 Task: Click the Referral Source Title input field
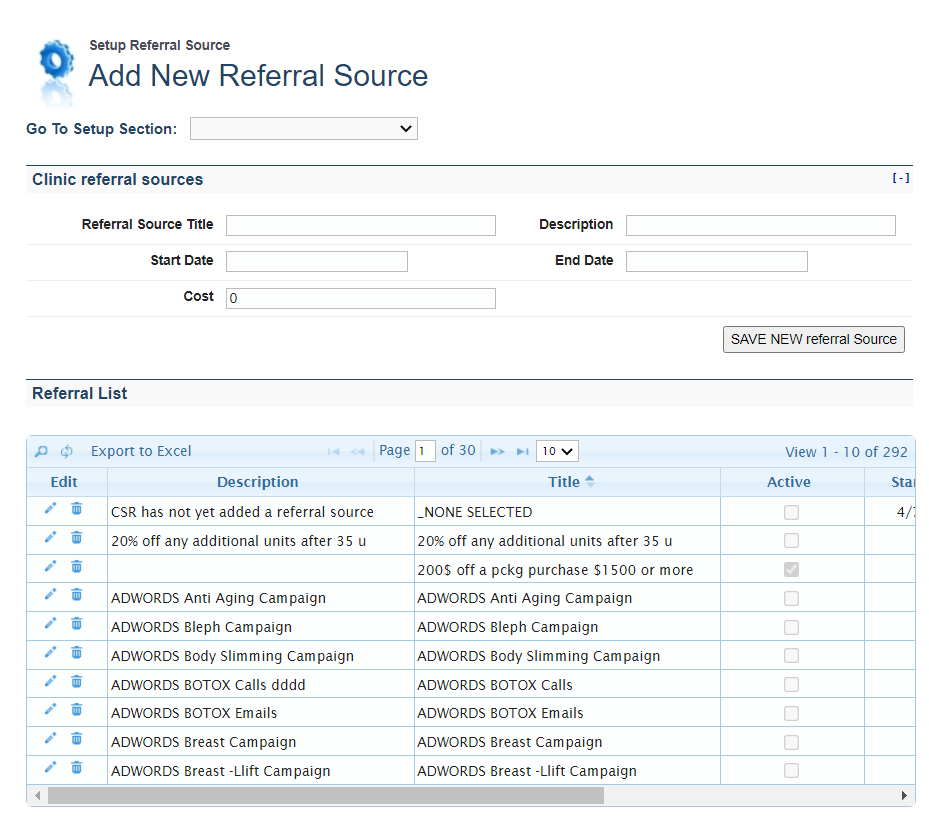click(x=360, y=225)
